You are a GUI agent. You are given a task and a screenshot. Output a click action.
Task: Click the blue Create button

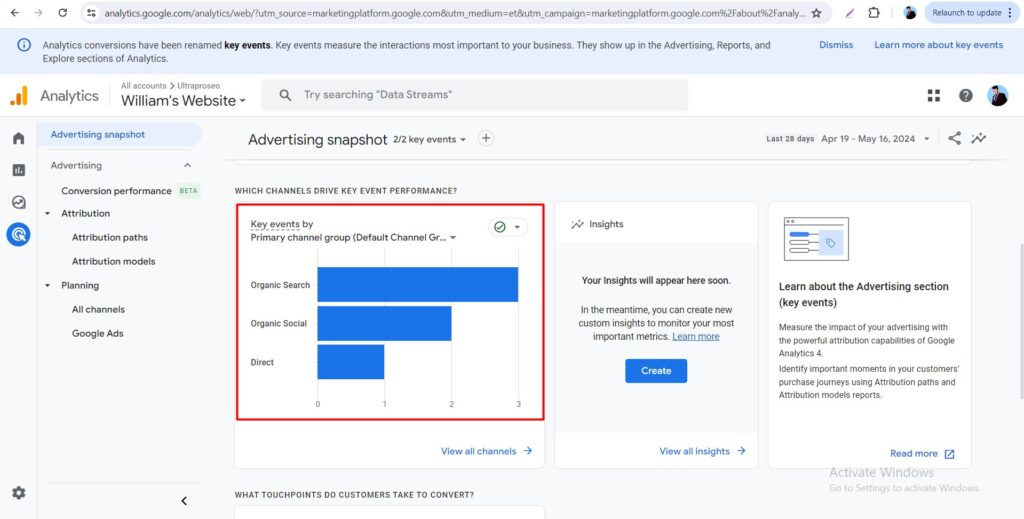656,371
